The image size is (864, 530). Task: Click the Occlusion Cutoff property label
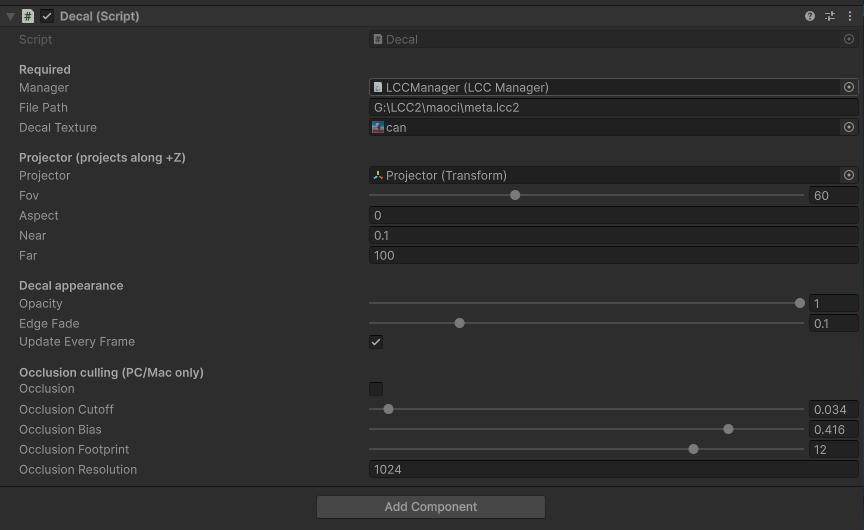click(66, 409)
